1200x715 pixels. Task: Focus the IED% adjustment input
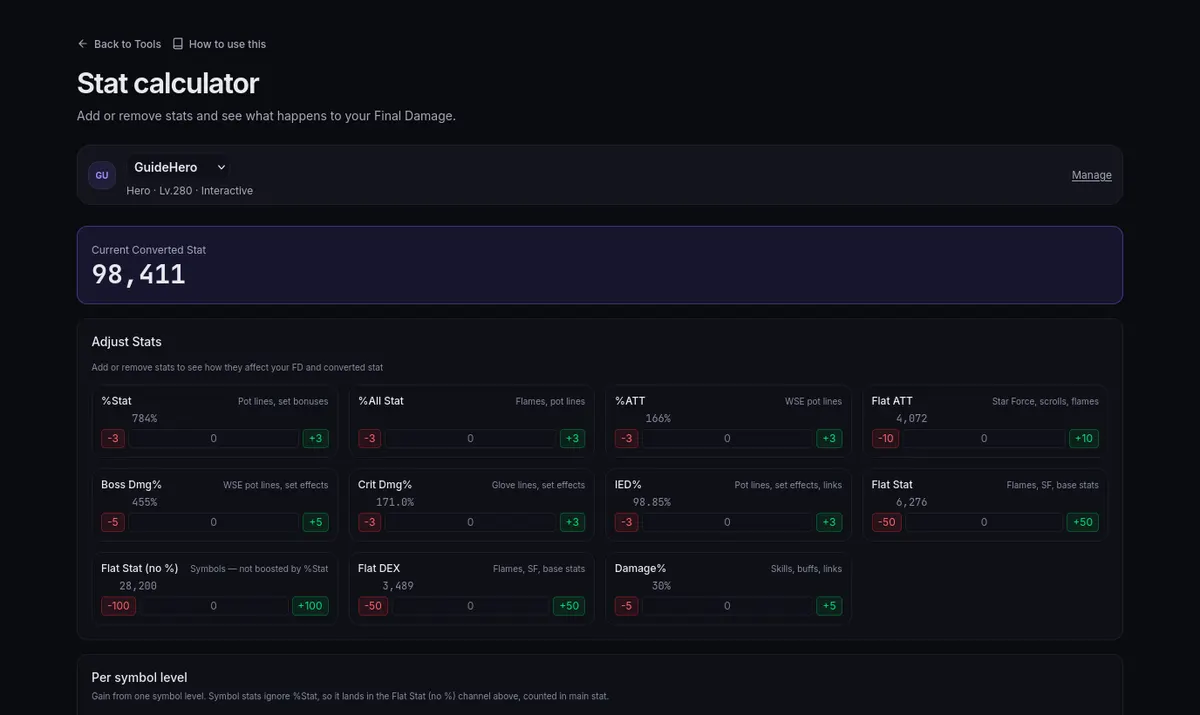pos(728,522)
